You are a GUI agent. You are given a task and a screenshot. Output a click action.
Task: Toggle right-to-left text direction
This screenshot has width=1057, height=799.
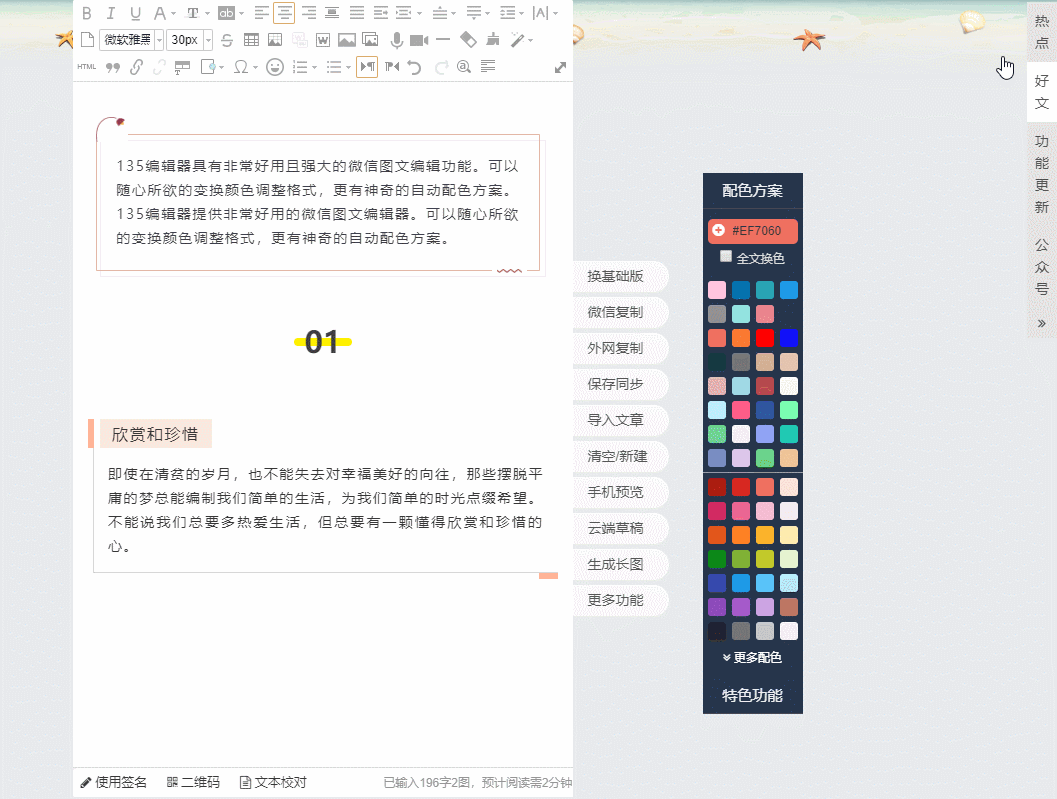[x=392, y=67]
